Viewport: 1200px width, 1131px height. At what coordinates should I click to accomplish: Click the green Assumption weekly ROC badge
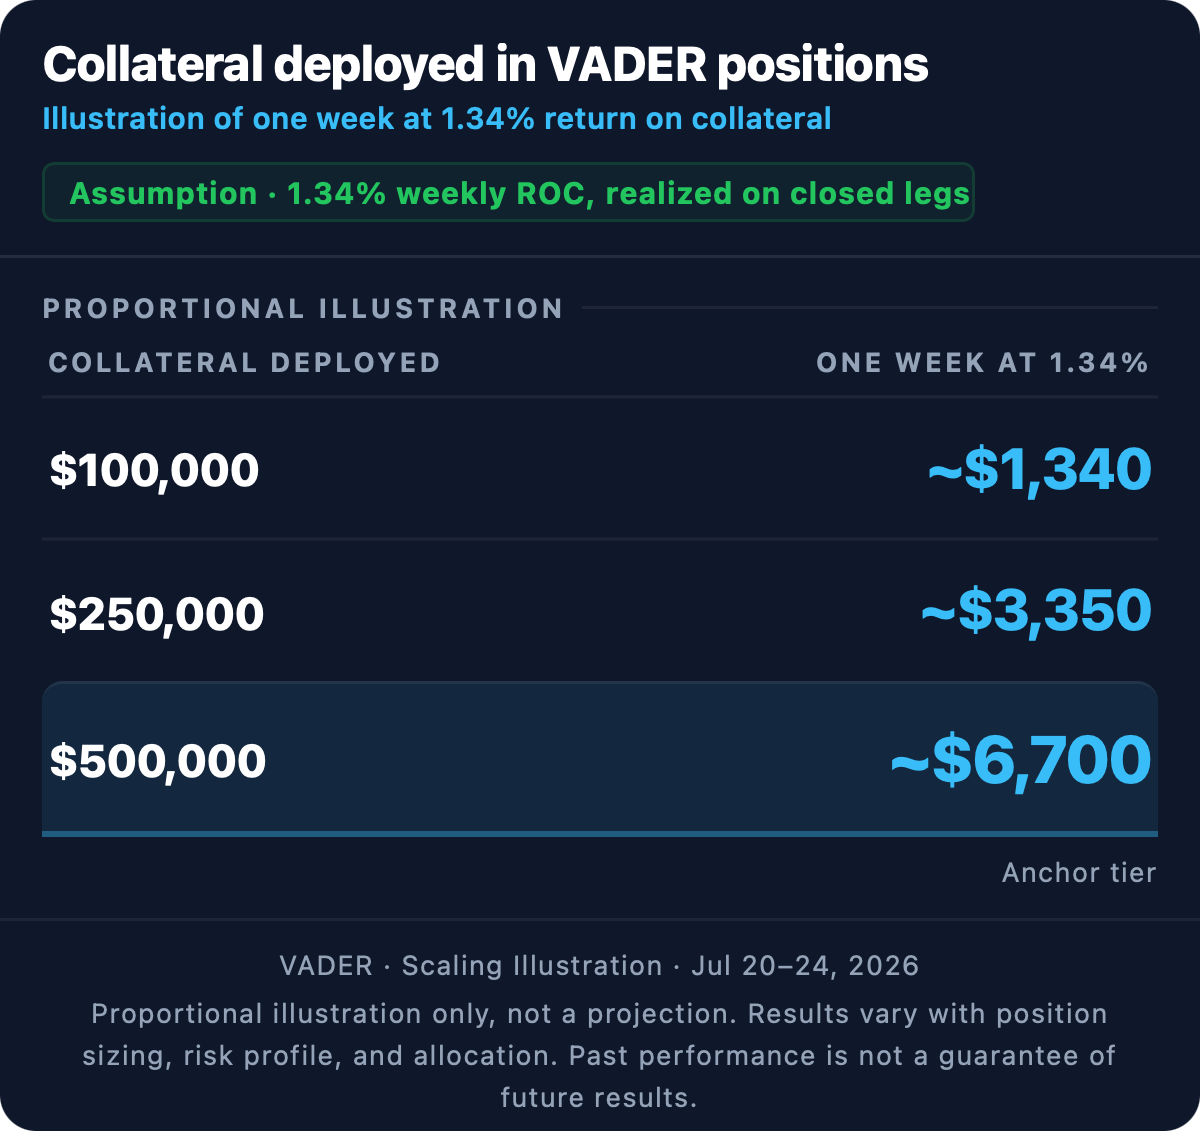[x=508, y=192]
